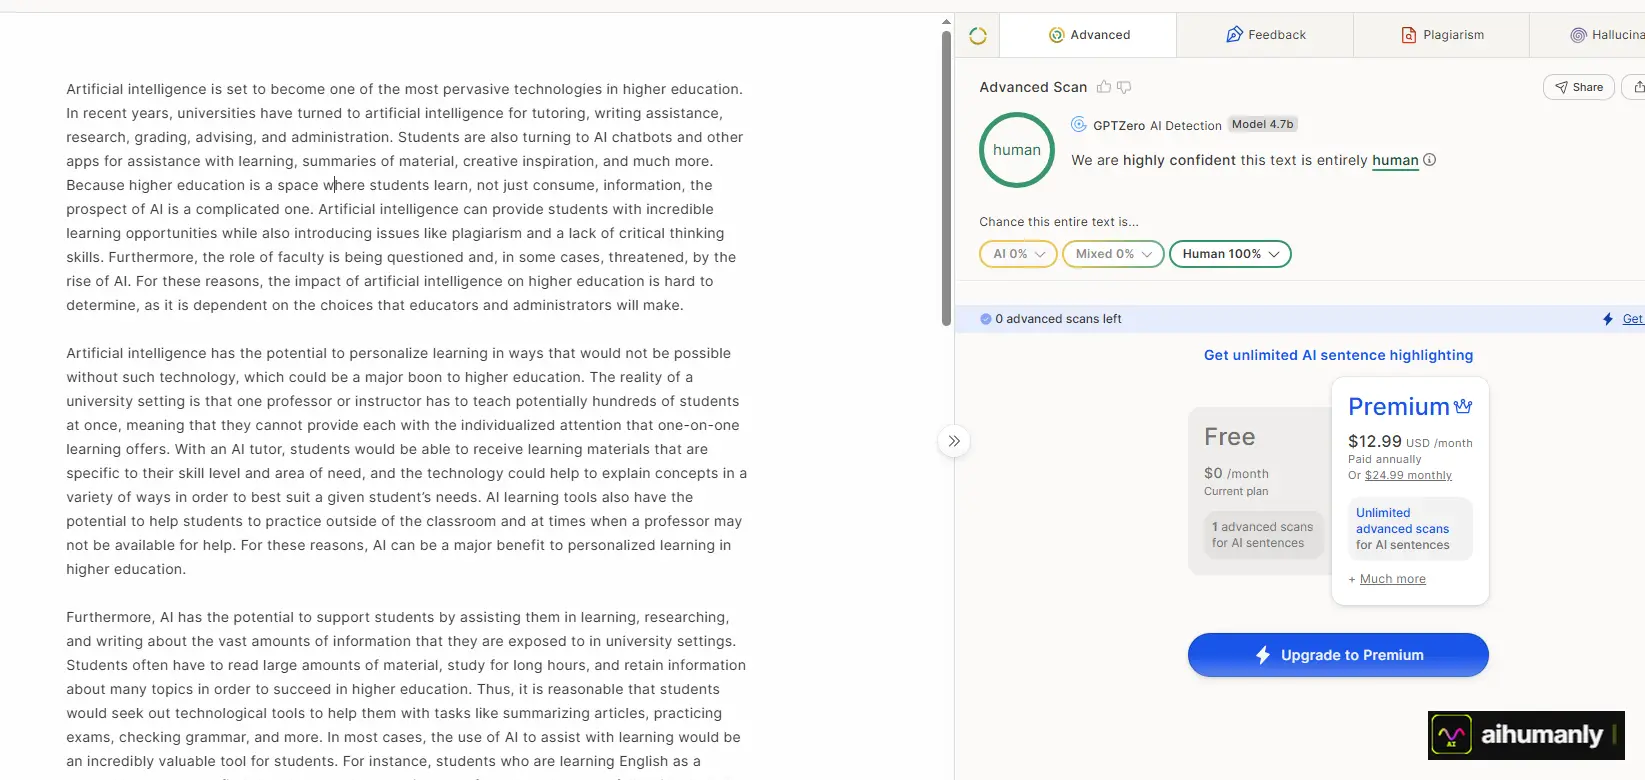Click Get unlimited AI sentence highlighting heading
Screen dimensions: 1645x780
point(1338,355)
